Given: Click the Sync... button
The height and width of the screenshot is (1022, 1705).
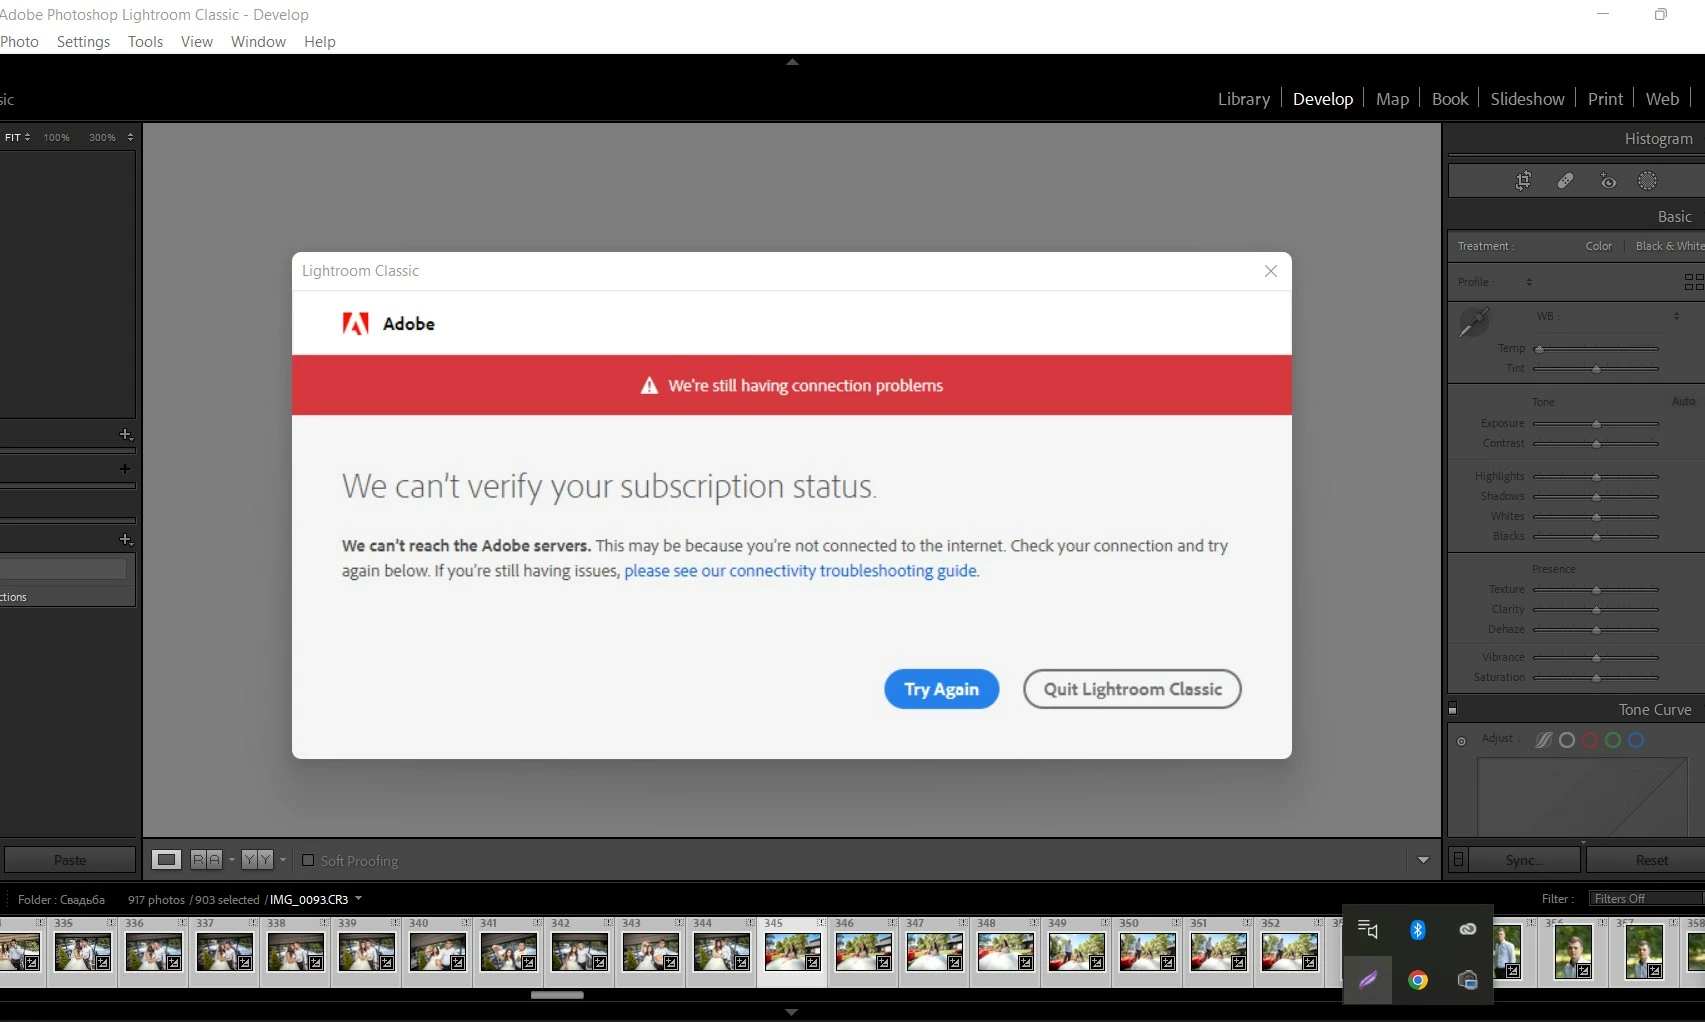Looking at the screenshot, I should (1524, 860).
